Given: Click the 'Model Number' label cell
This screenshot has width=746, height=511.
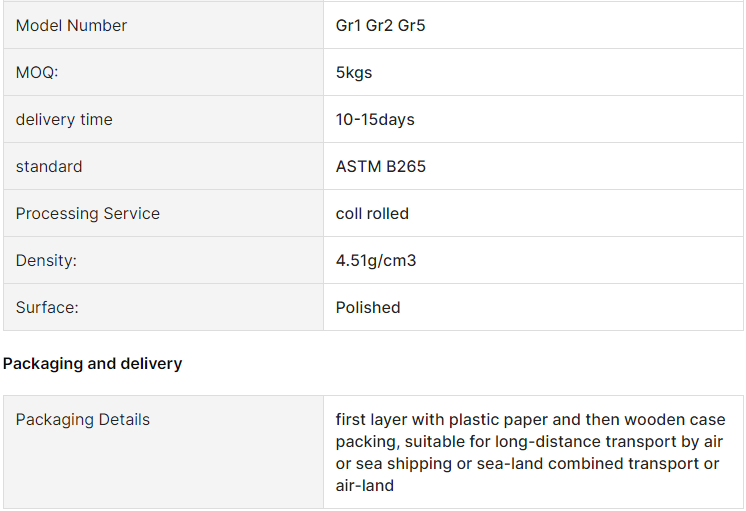Looking at the screenshot, I should click(71, 26).
